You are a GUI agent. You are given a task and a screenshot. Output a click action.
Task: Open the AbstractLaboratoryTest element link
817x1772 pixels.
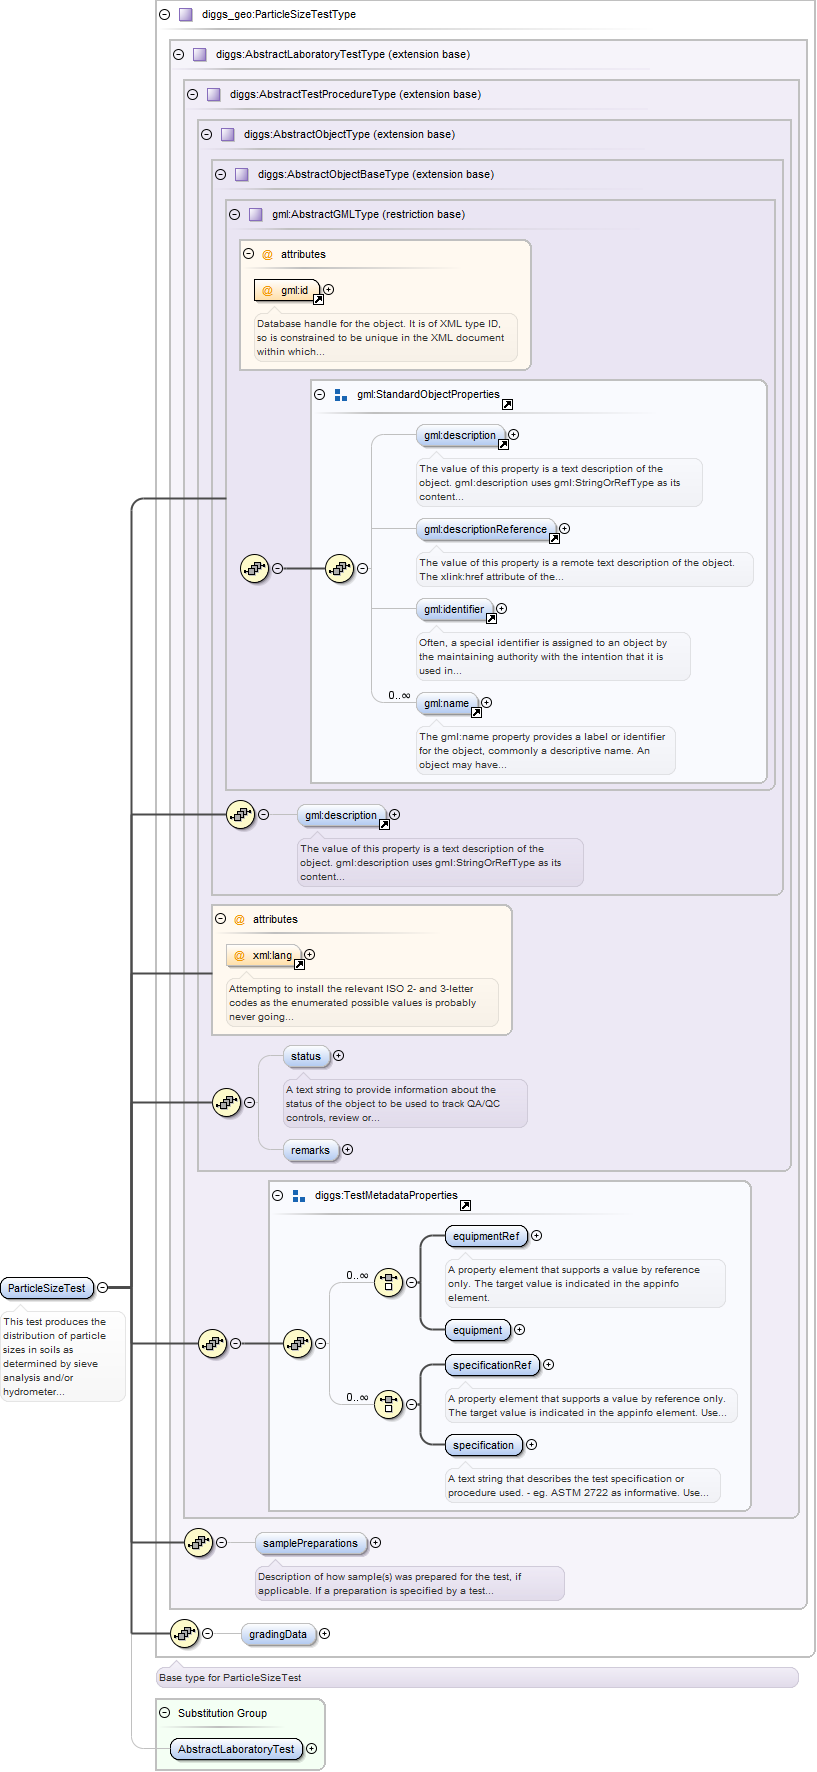236,1749
